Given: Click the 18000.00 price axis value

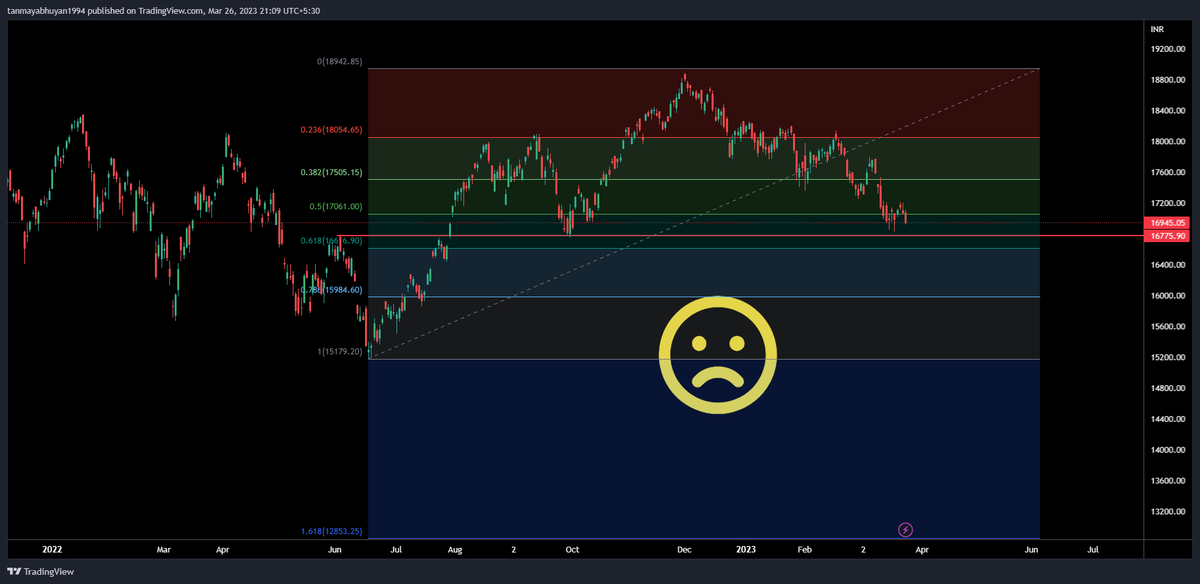Looking at the screenshot, I should click(x=1167, y=142).
